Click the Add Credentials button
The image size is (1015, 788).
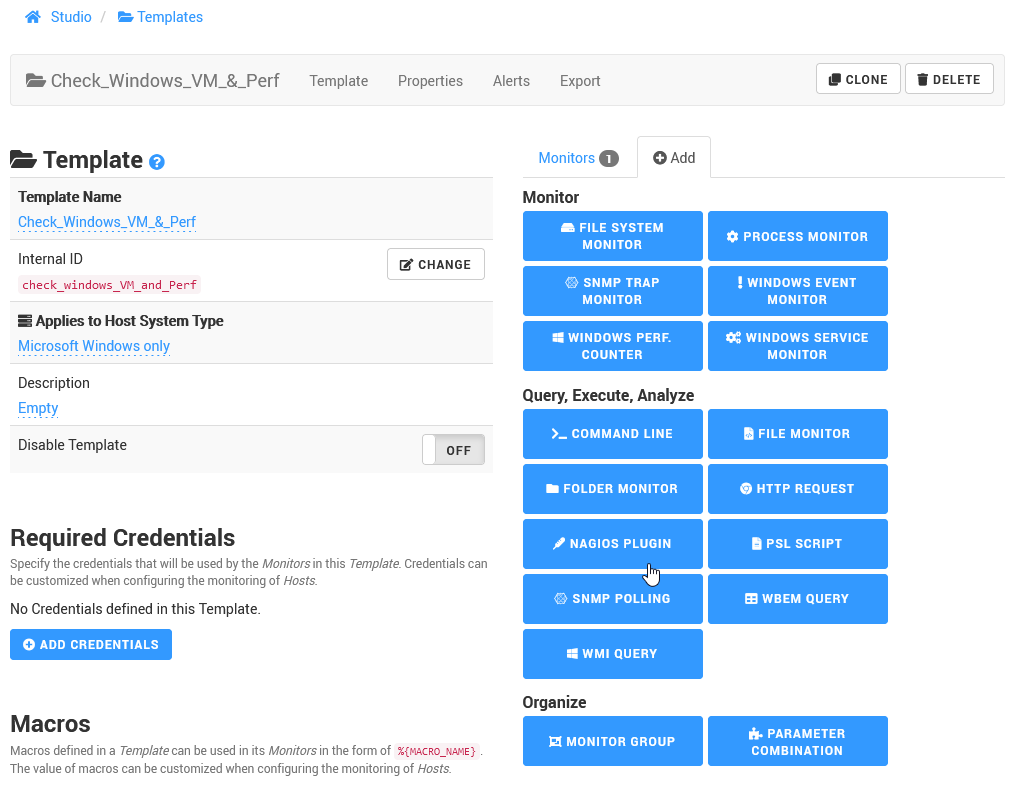(91, 645)
